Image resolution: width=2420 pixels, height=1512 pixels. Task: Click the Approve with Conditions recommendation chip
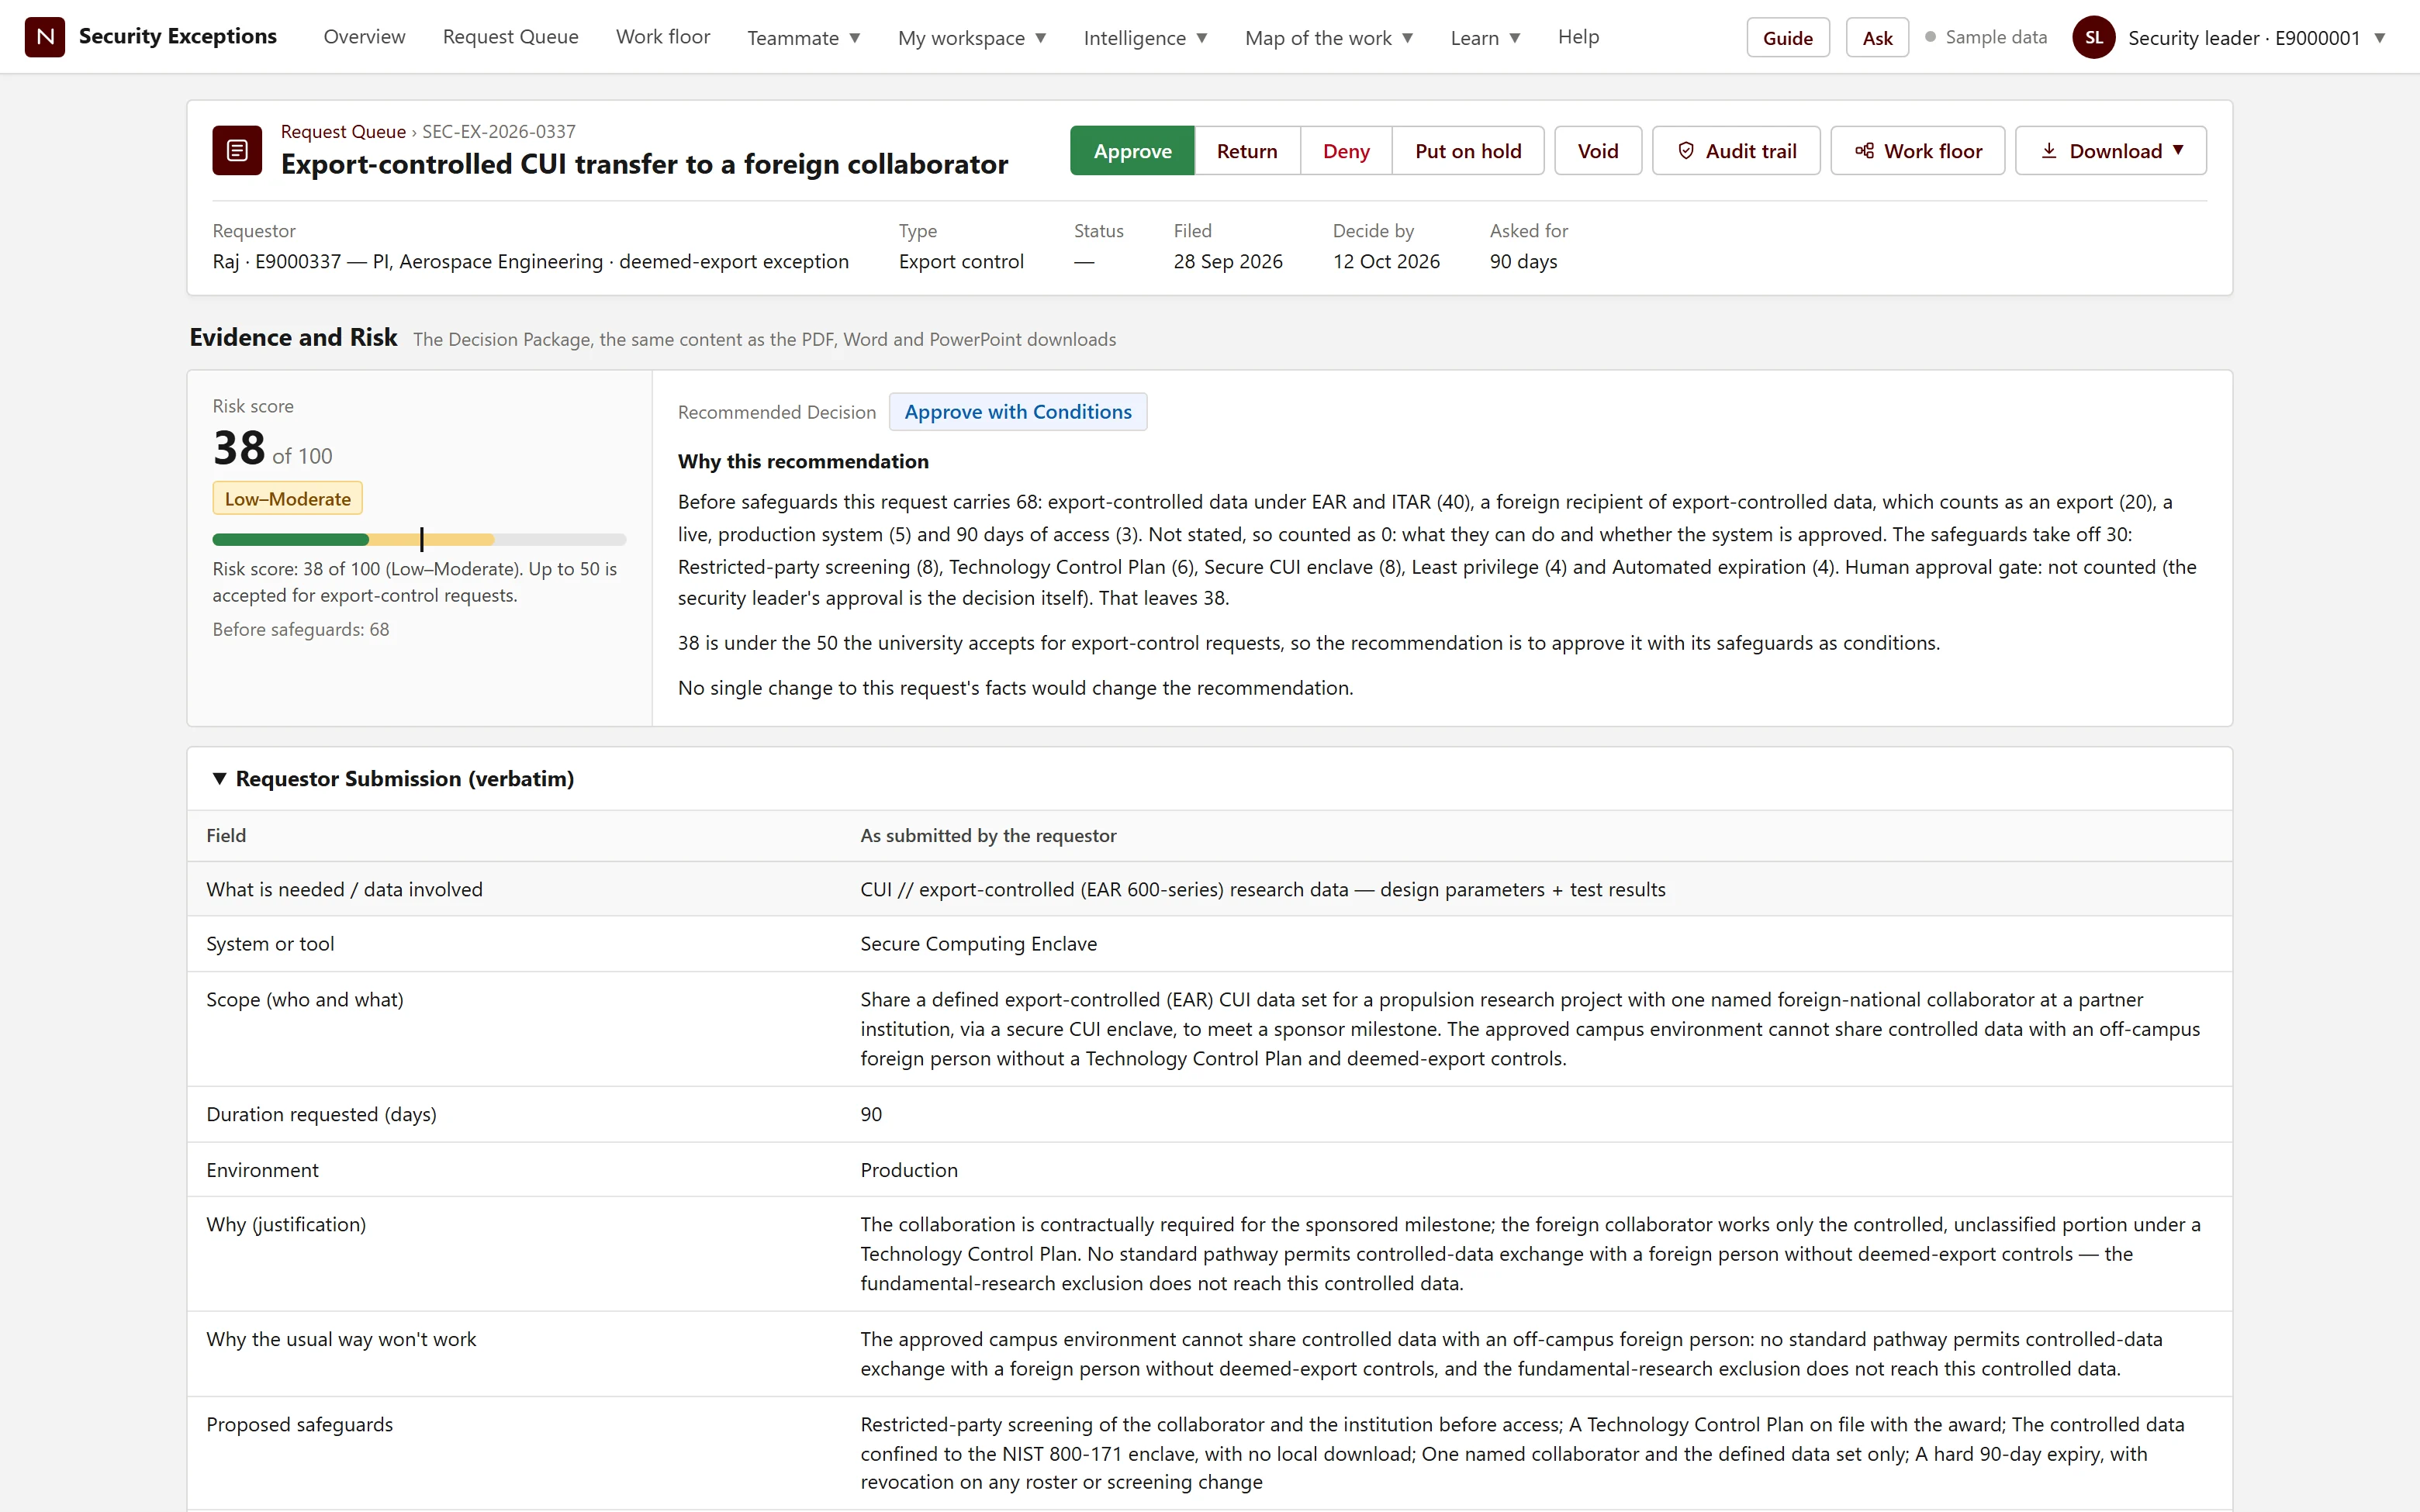1018,412
